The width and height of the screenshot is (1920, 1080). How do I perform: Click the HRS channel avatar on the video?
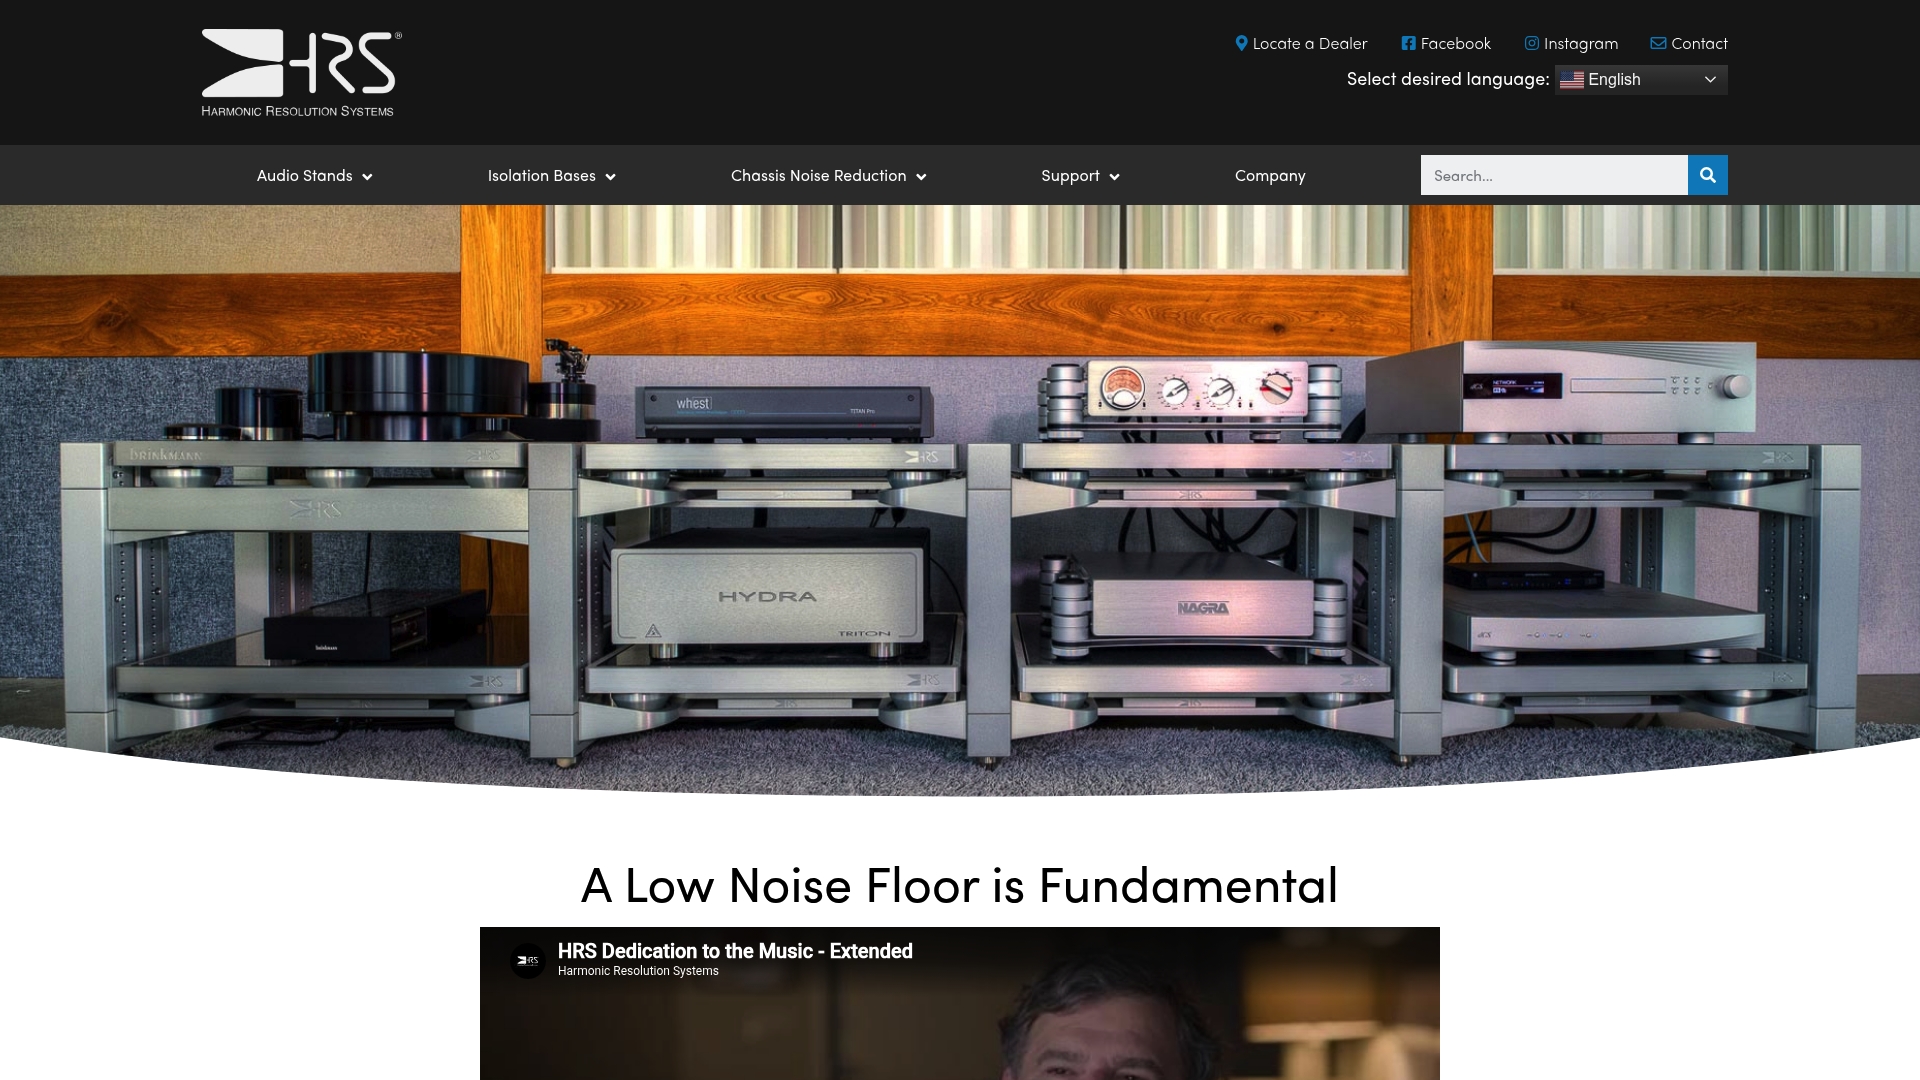pos(528,960)
